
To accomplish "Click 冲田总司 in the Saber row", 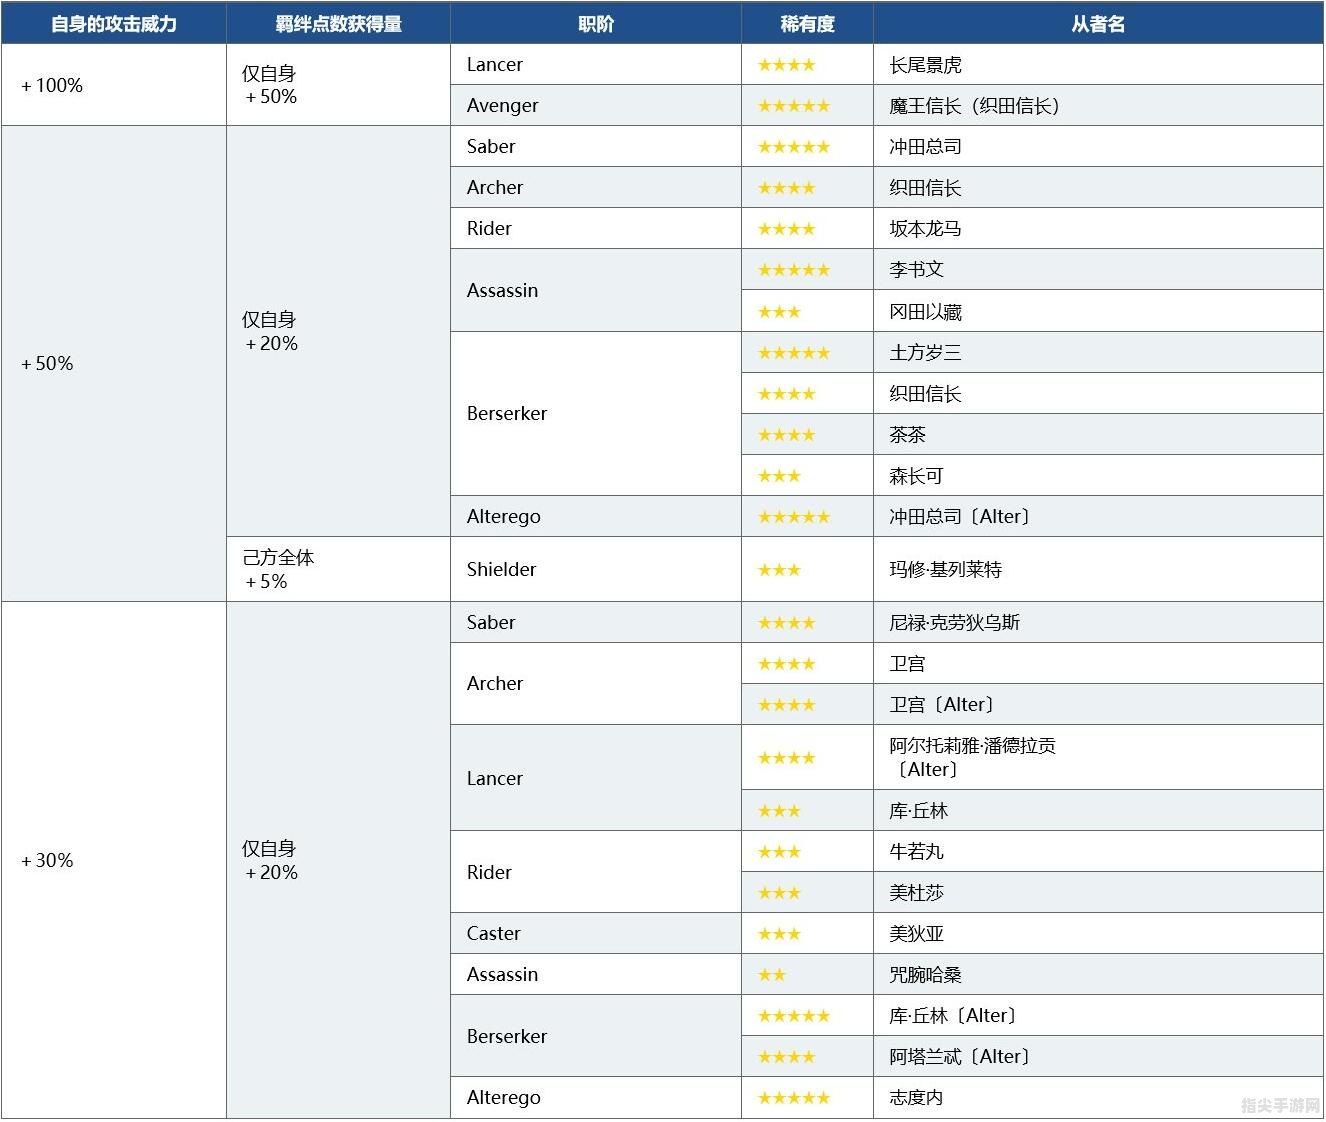I will click(925, 147).
